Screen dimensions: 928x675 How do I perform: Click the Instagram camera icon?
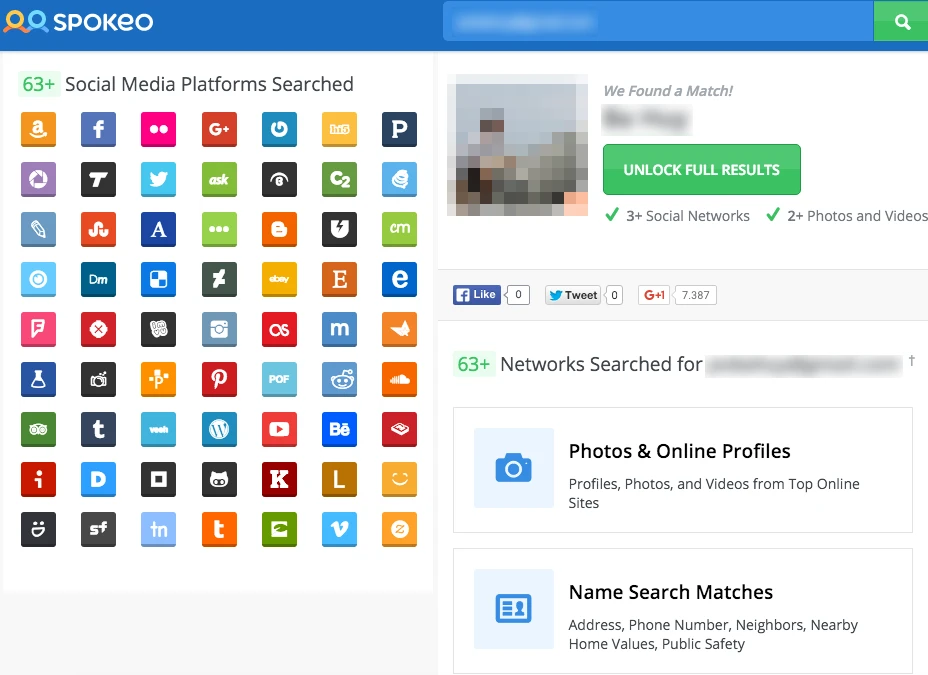pos(218,329)
